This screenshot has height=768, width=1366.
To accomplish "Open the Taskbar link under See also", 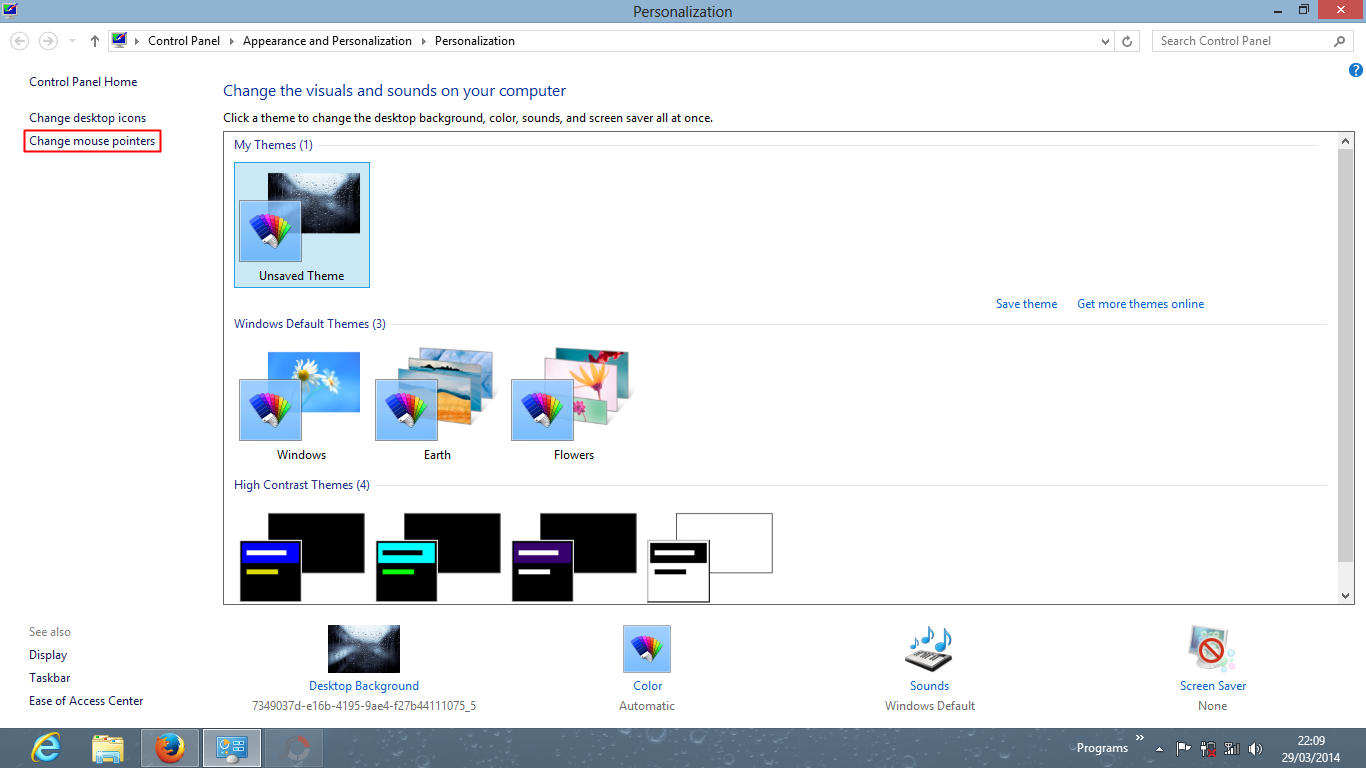I will [x=50, y=678].
